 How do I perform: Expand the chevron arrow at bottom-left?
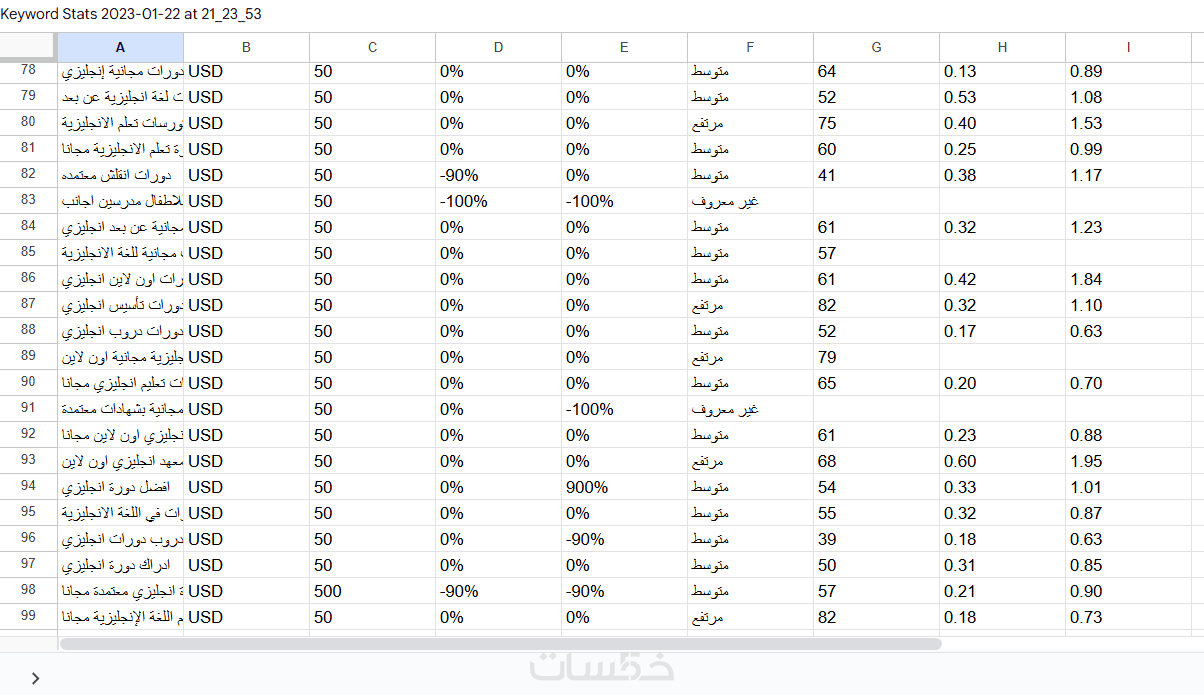pyautogui.click(x=36, y=678)
